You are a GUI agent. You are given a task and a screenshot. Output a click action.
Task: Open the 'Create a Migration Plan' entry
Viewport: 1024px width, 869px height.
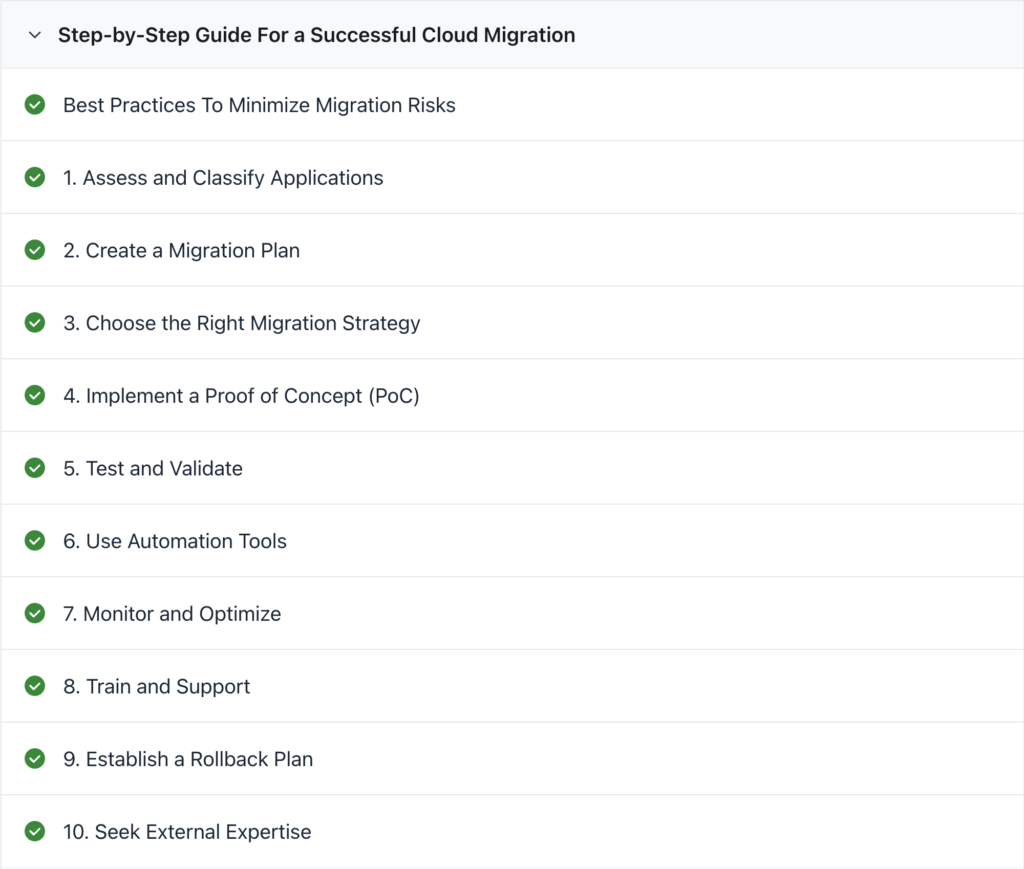pyautogui.click(x=180, y=250)
